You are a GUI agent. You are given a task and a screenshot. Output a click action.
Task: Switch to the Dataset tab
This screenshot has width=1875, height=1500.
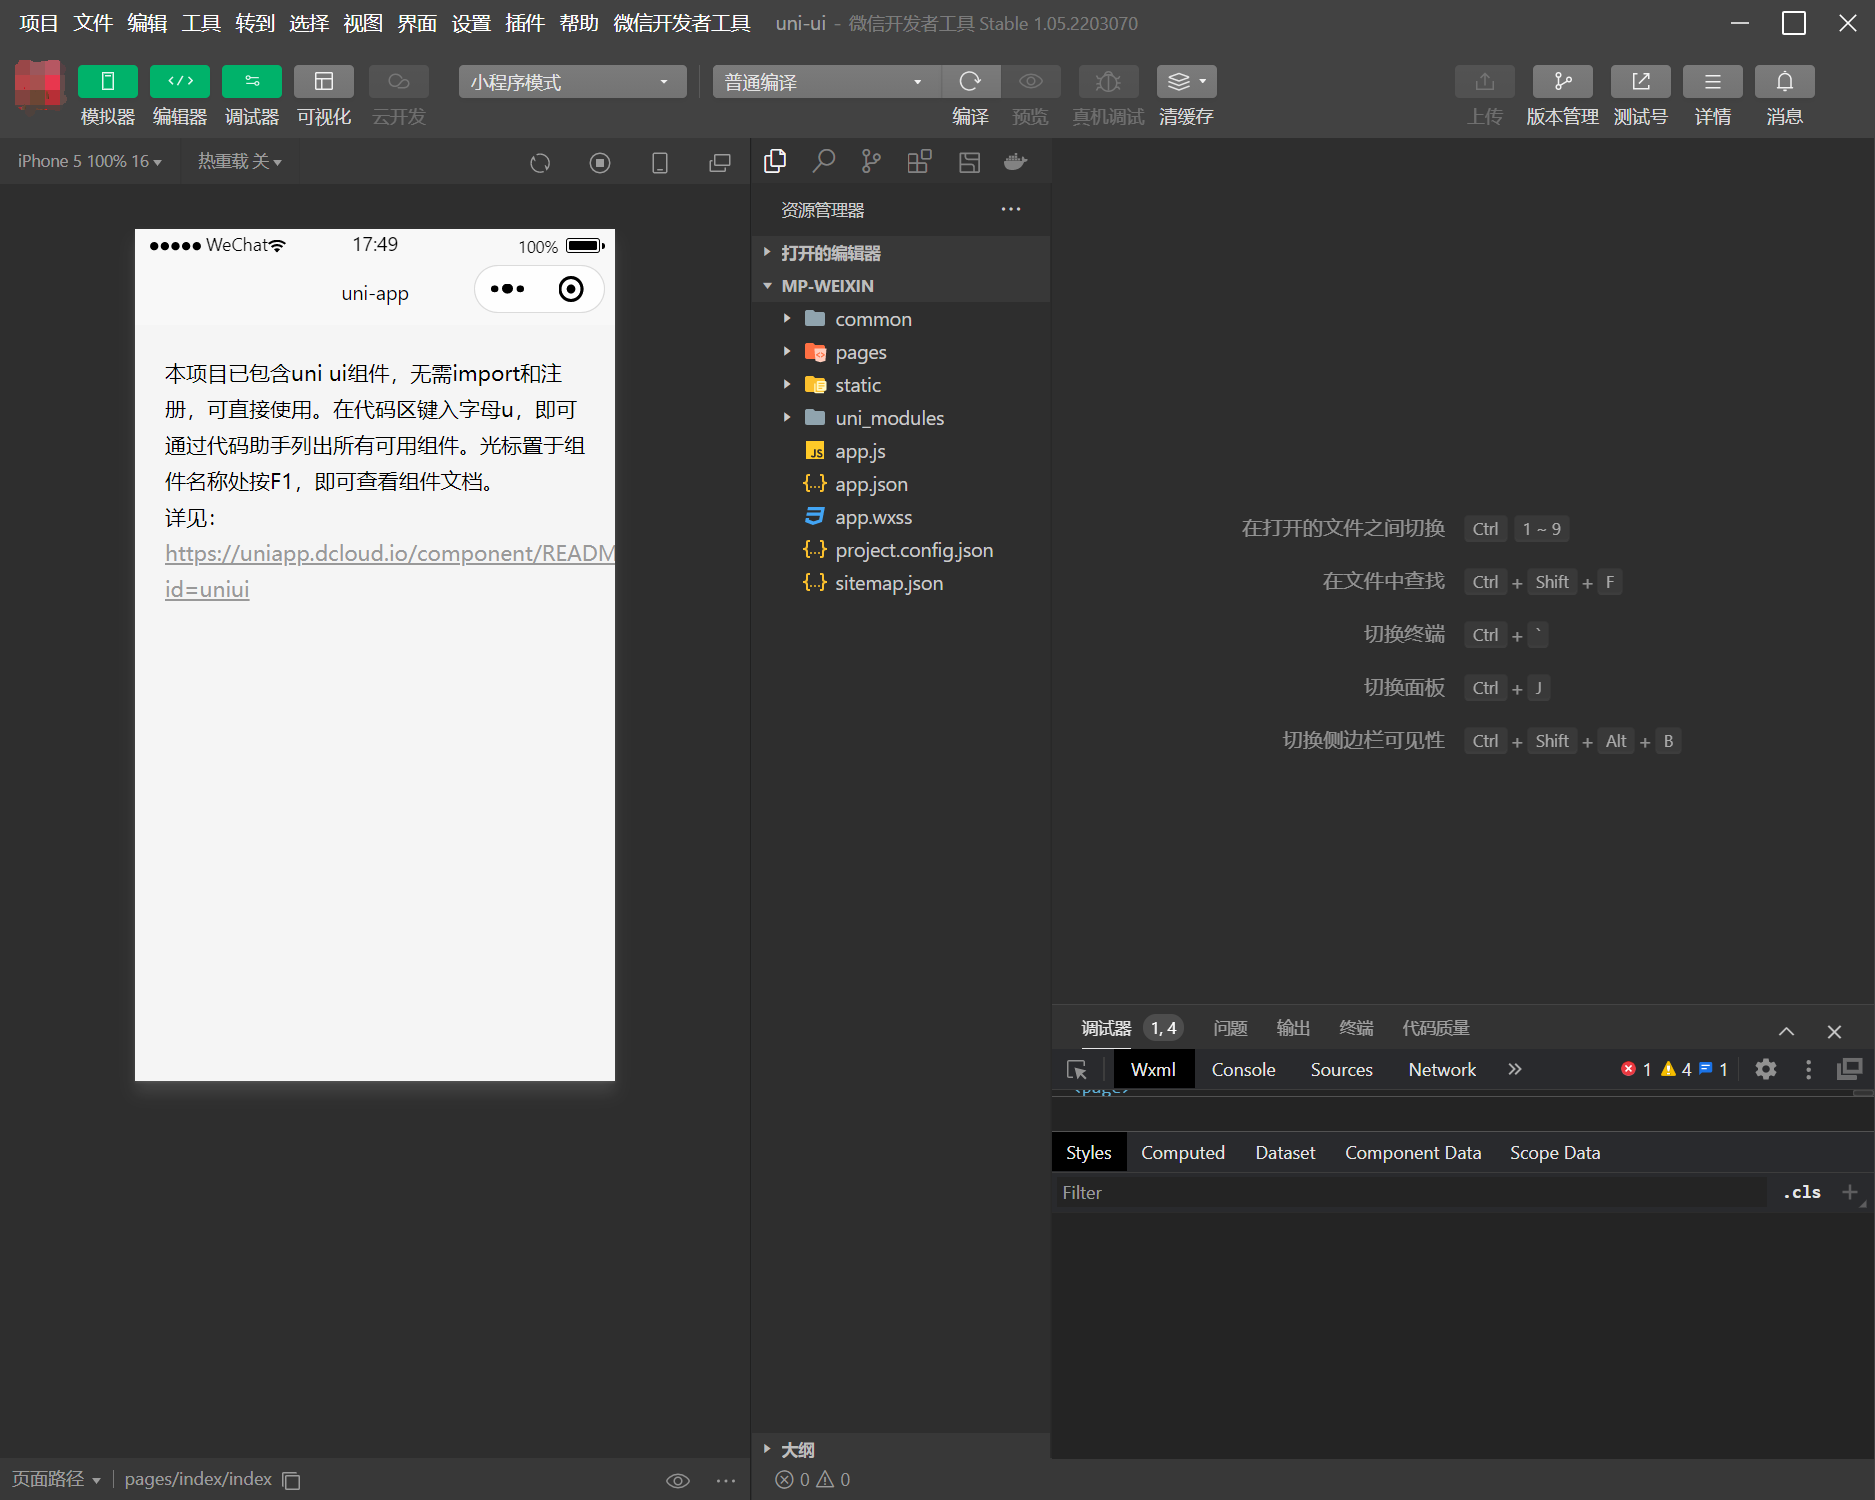pyautogui.click(x=1285, y=1152)
